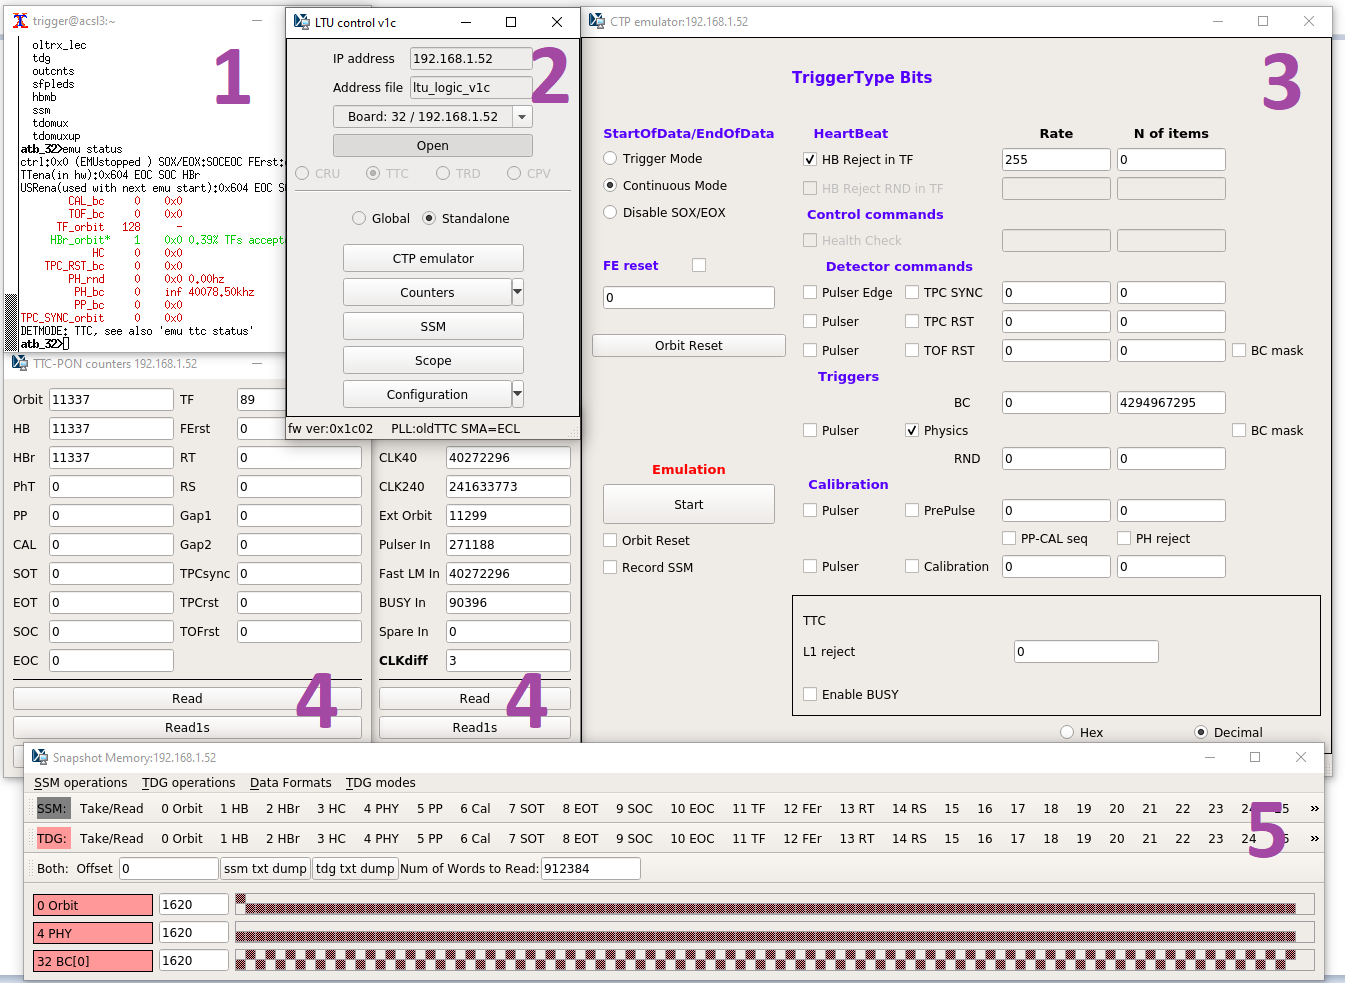Screen dimensions: 1345x983
Task: Click the Offset input field
Action: pyautogui.click(x=169, y=868)
